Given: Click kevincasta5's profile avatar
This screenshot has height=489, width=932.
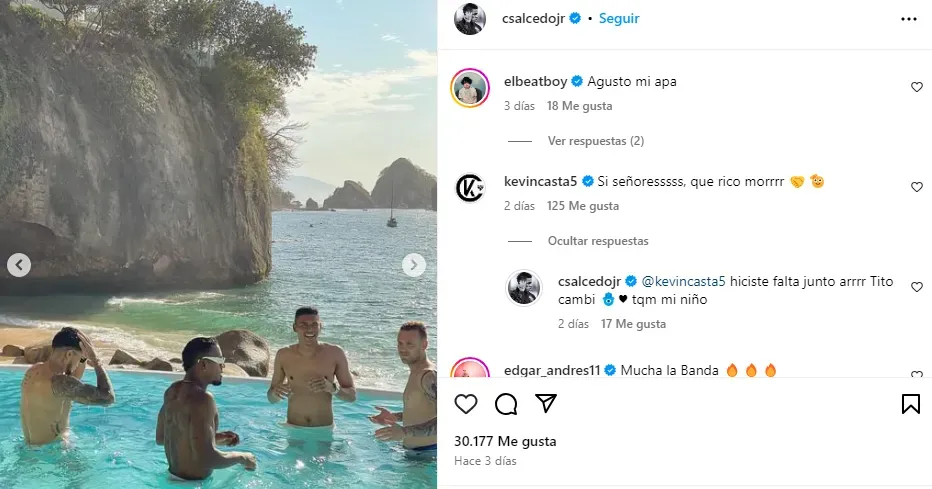Looking at the screenshot, I should 470,188.
